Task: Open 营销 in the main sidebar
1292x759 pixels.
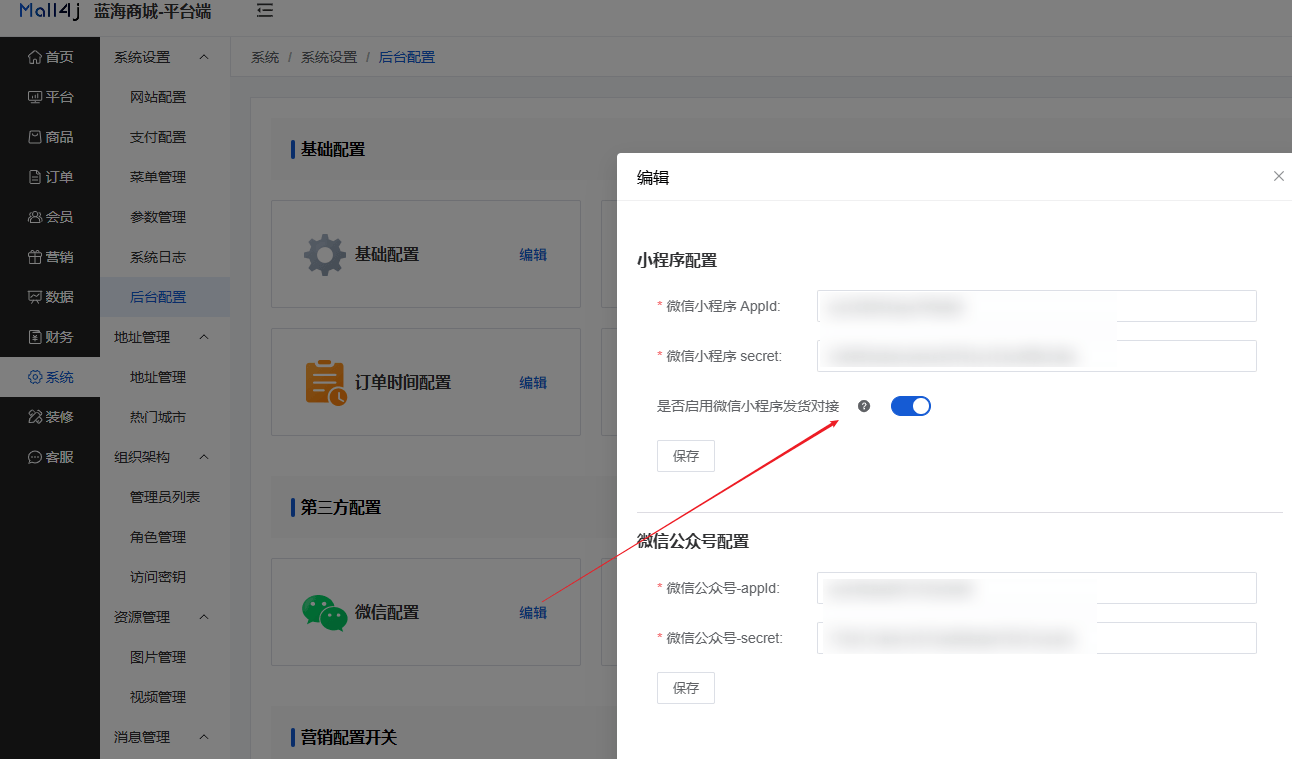Action: pyautogui.click(x=50, y=257)
